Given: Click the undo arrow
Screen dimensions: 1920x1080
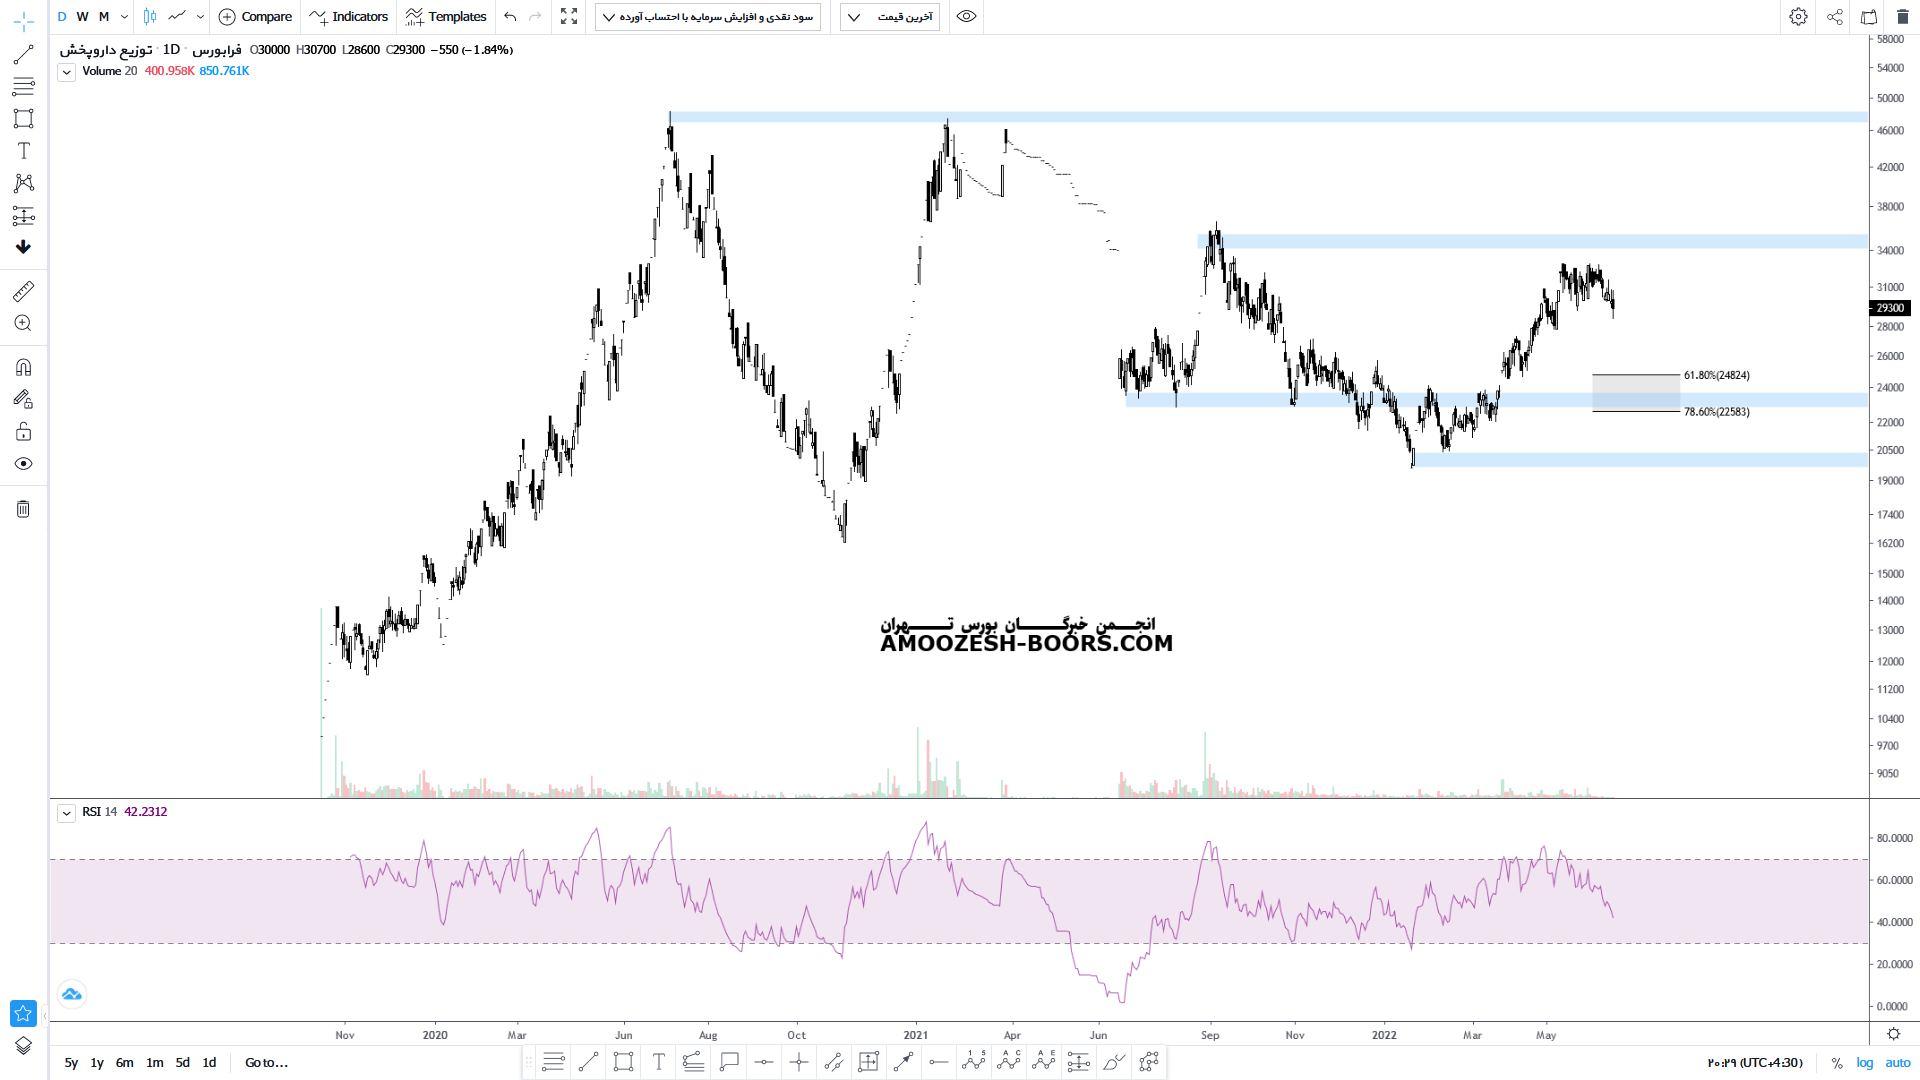Looking at the screenshot, I should [x=510, y=17].
